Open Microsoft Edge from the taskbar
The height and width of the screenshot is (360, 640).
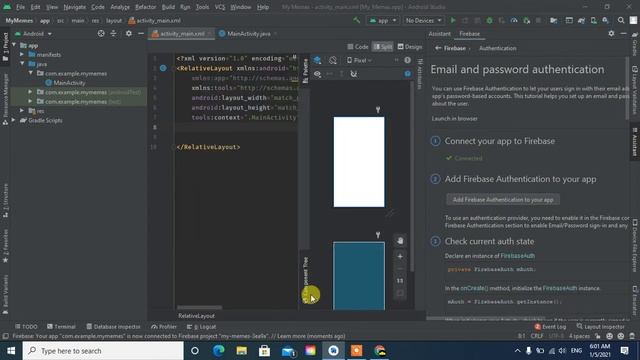[x=219, y=351]
